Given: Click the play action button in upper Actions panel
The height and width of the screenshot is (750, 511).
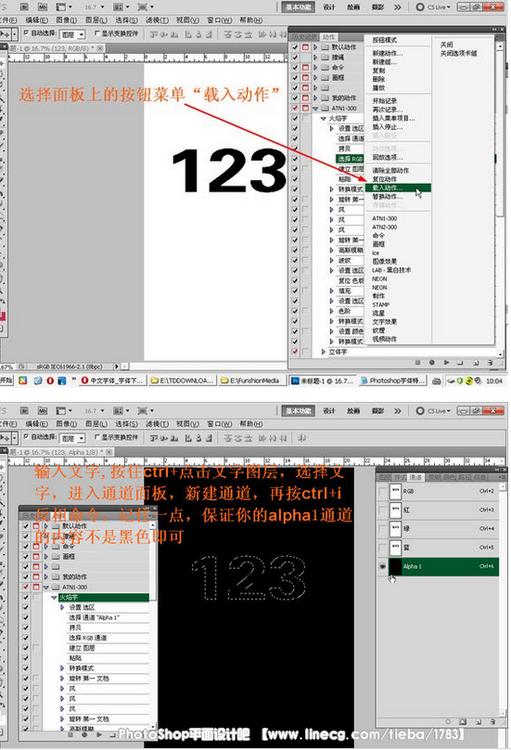Looking at the screenshot, I should 446,363.
